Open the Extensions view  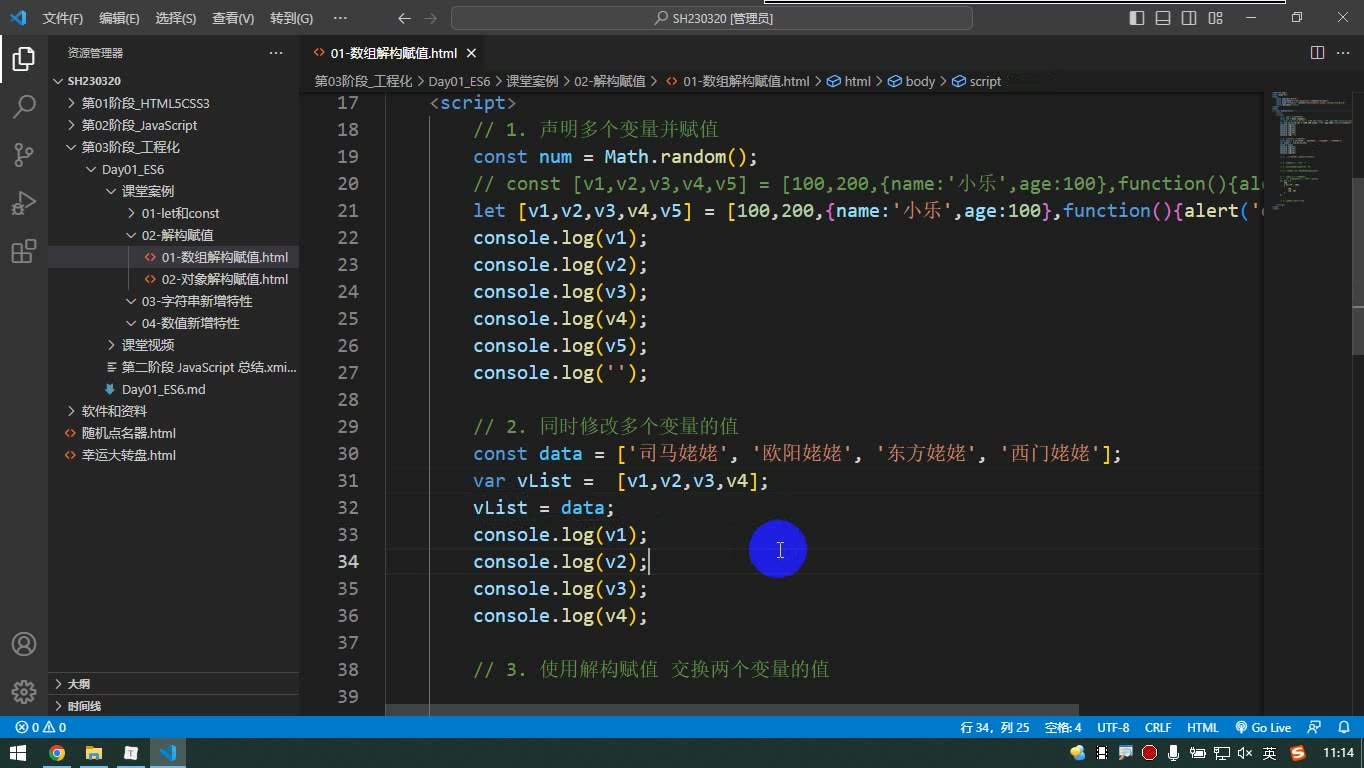24,251
